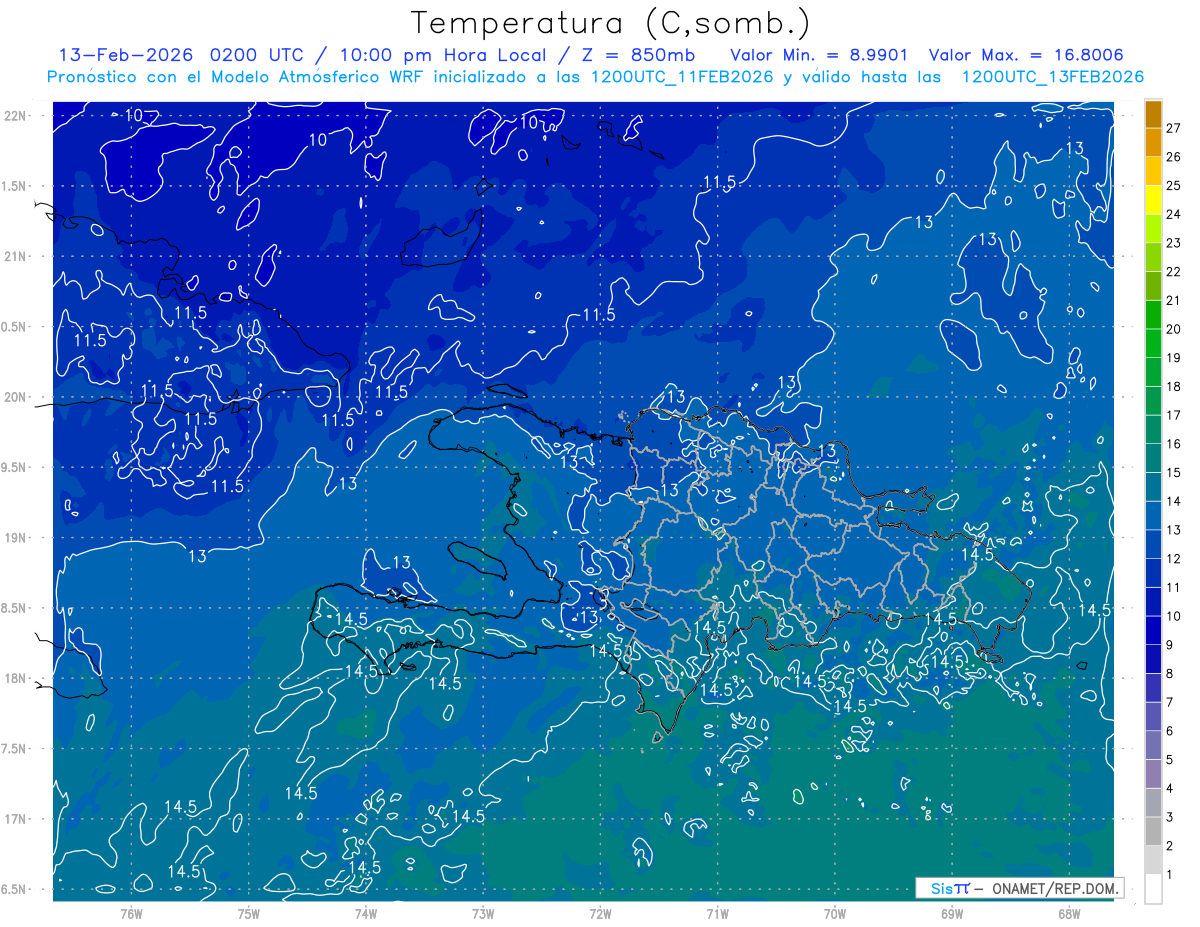This screenshot has width=1200, height=927.
Task: Click the color scale label "27"
Action: 1174,128
